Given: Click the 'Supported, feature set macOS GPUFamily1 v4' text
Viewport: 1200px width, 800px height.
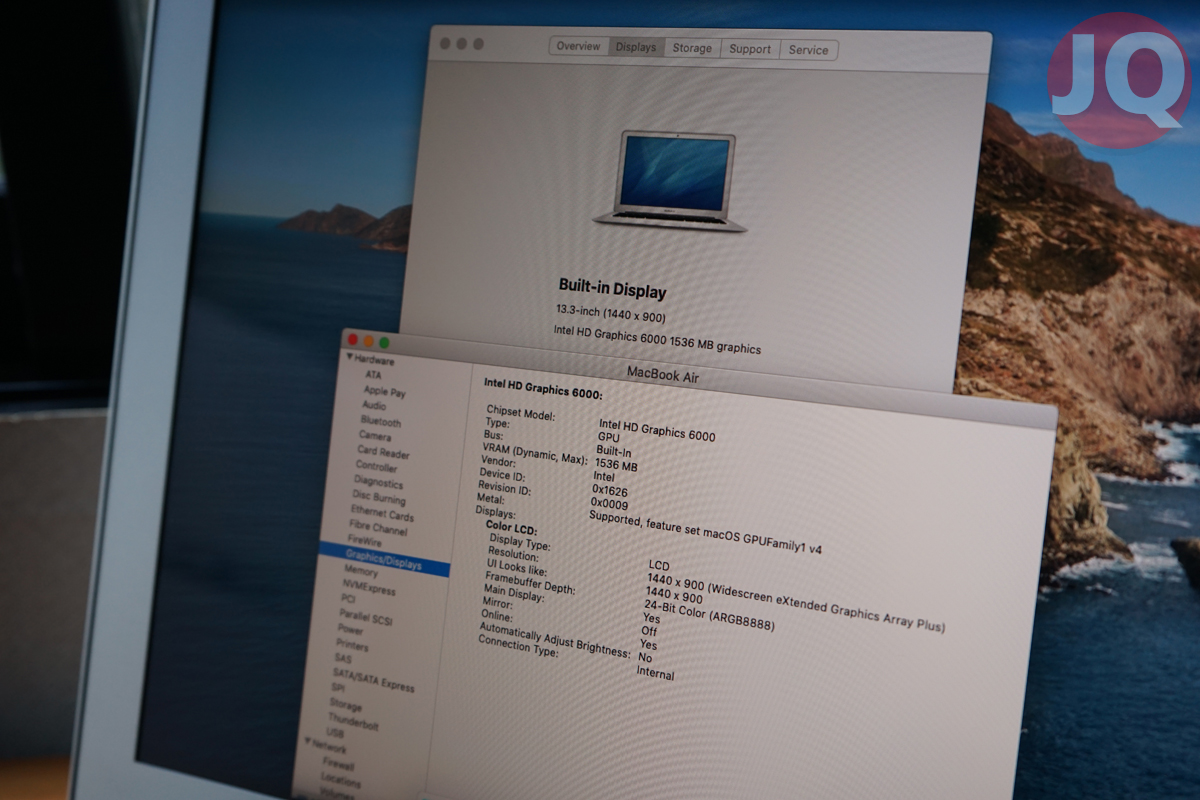Looking at the screenshot, I should (705, 533).
